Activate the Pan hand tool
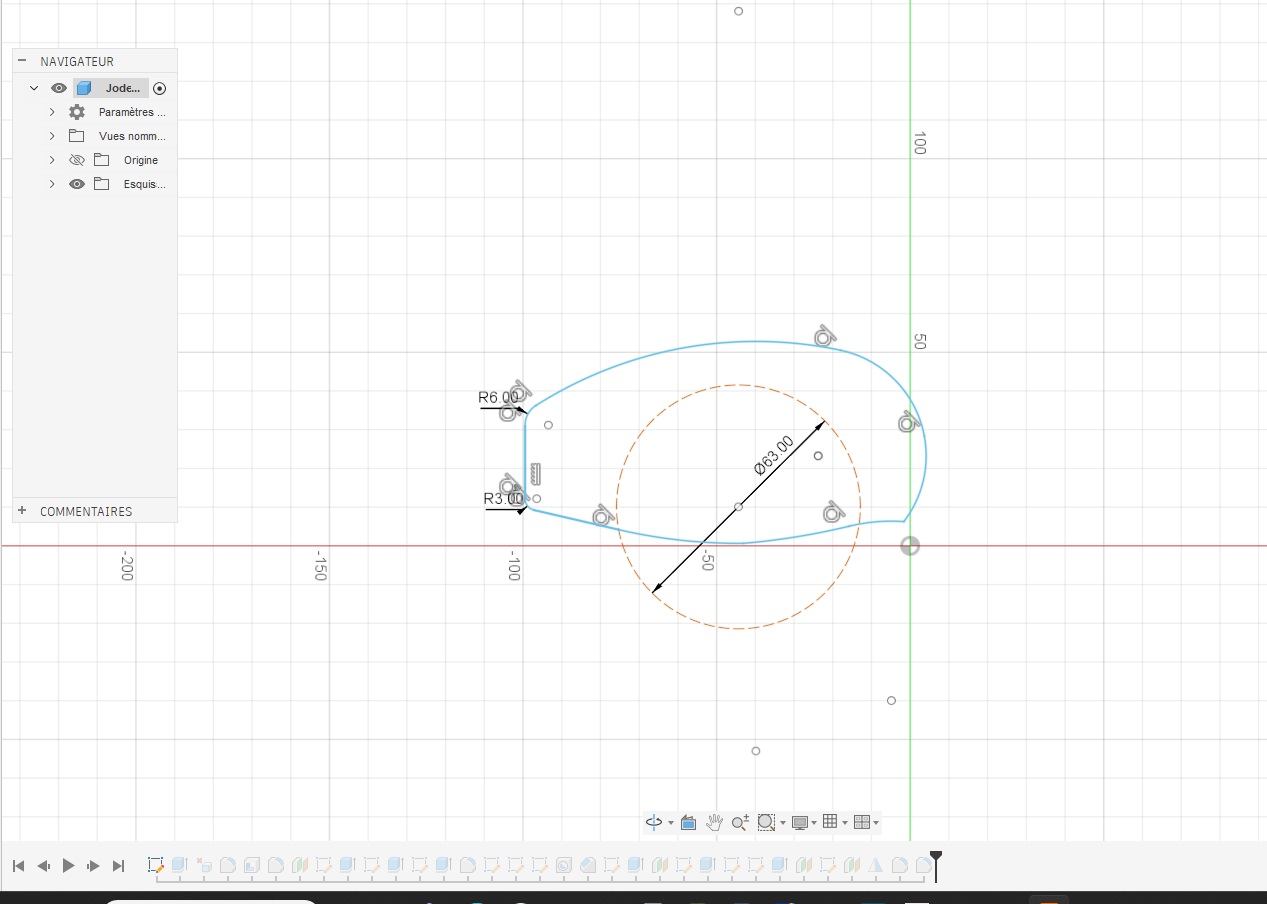This screenshot has width=1267, height=904. 714,822
